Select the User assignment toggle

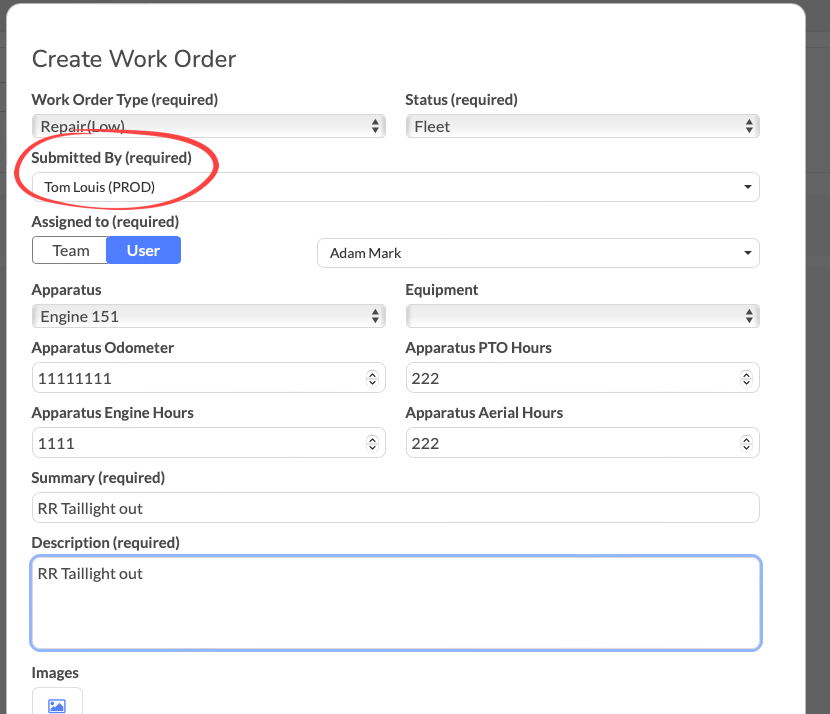click(143, 250)
